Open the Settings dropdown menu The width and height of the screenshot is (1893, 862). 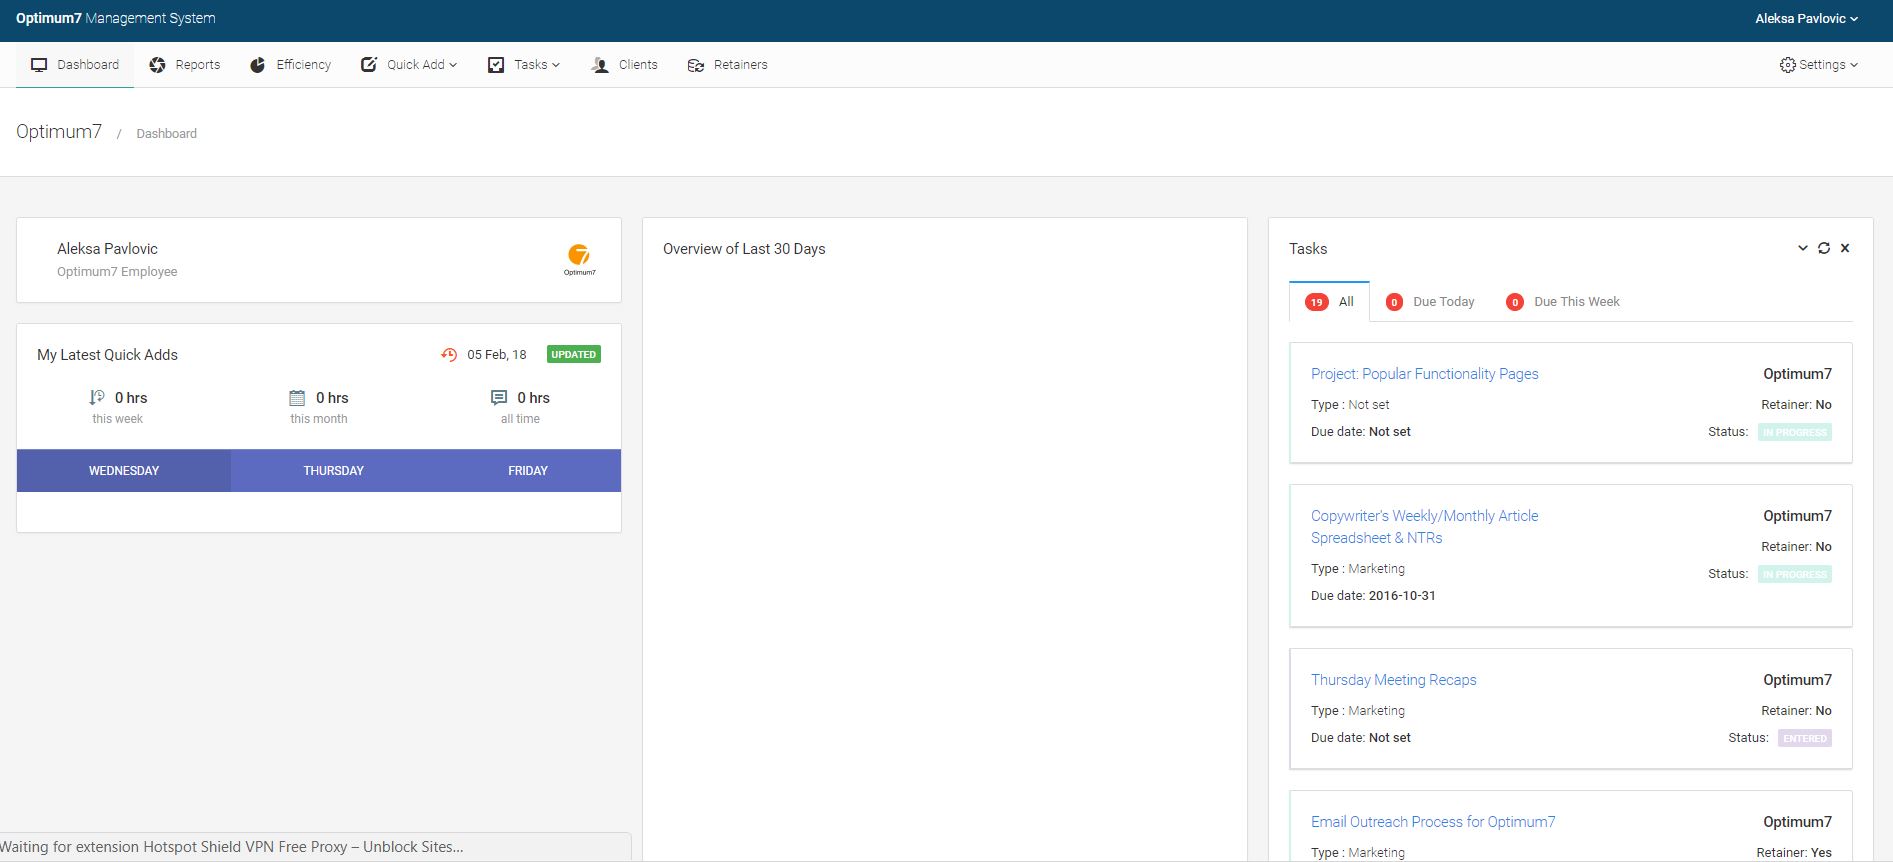(1818, 65)
